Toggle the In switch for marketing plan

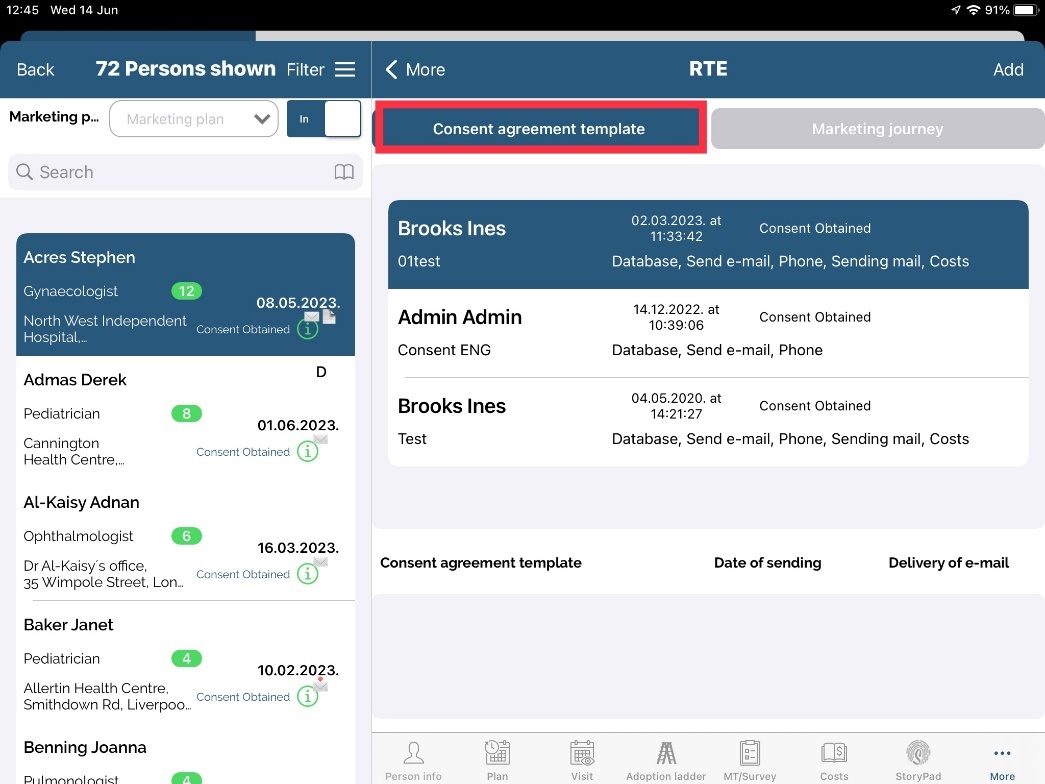[323, 119]
